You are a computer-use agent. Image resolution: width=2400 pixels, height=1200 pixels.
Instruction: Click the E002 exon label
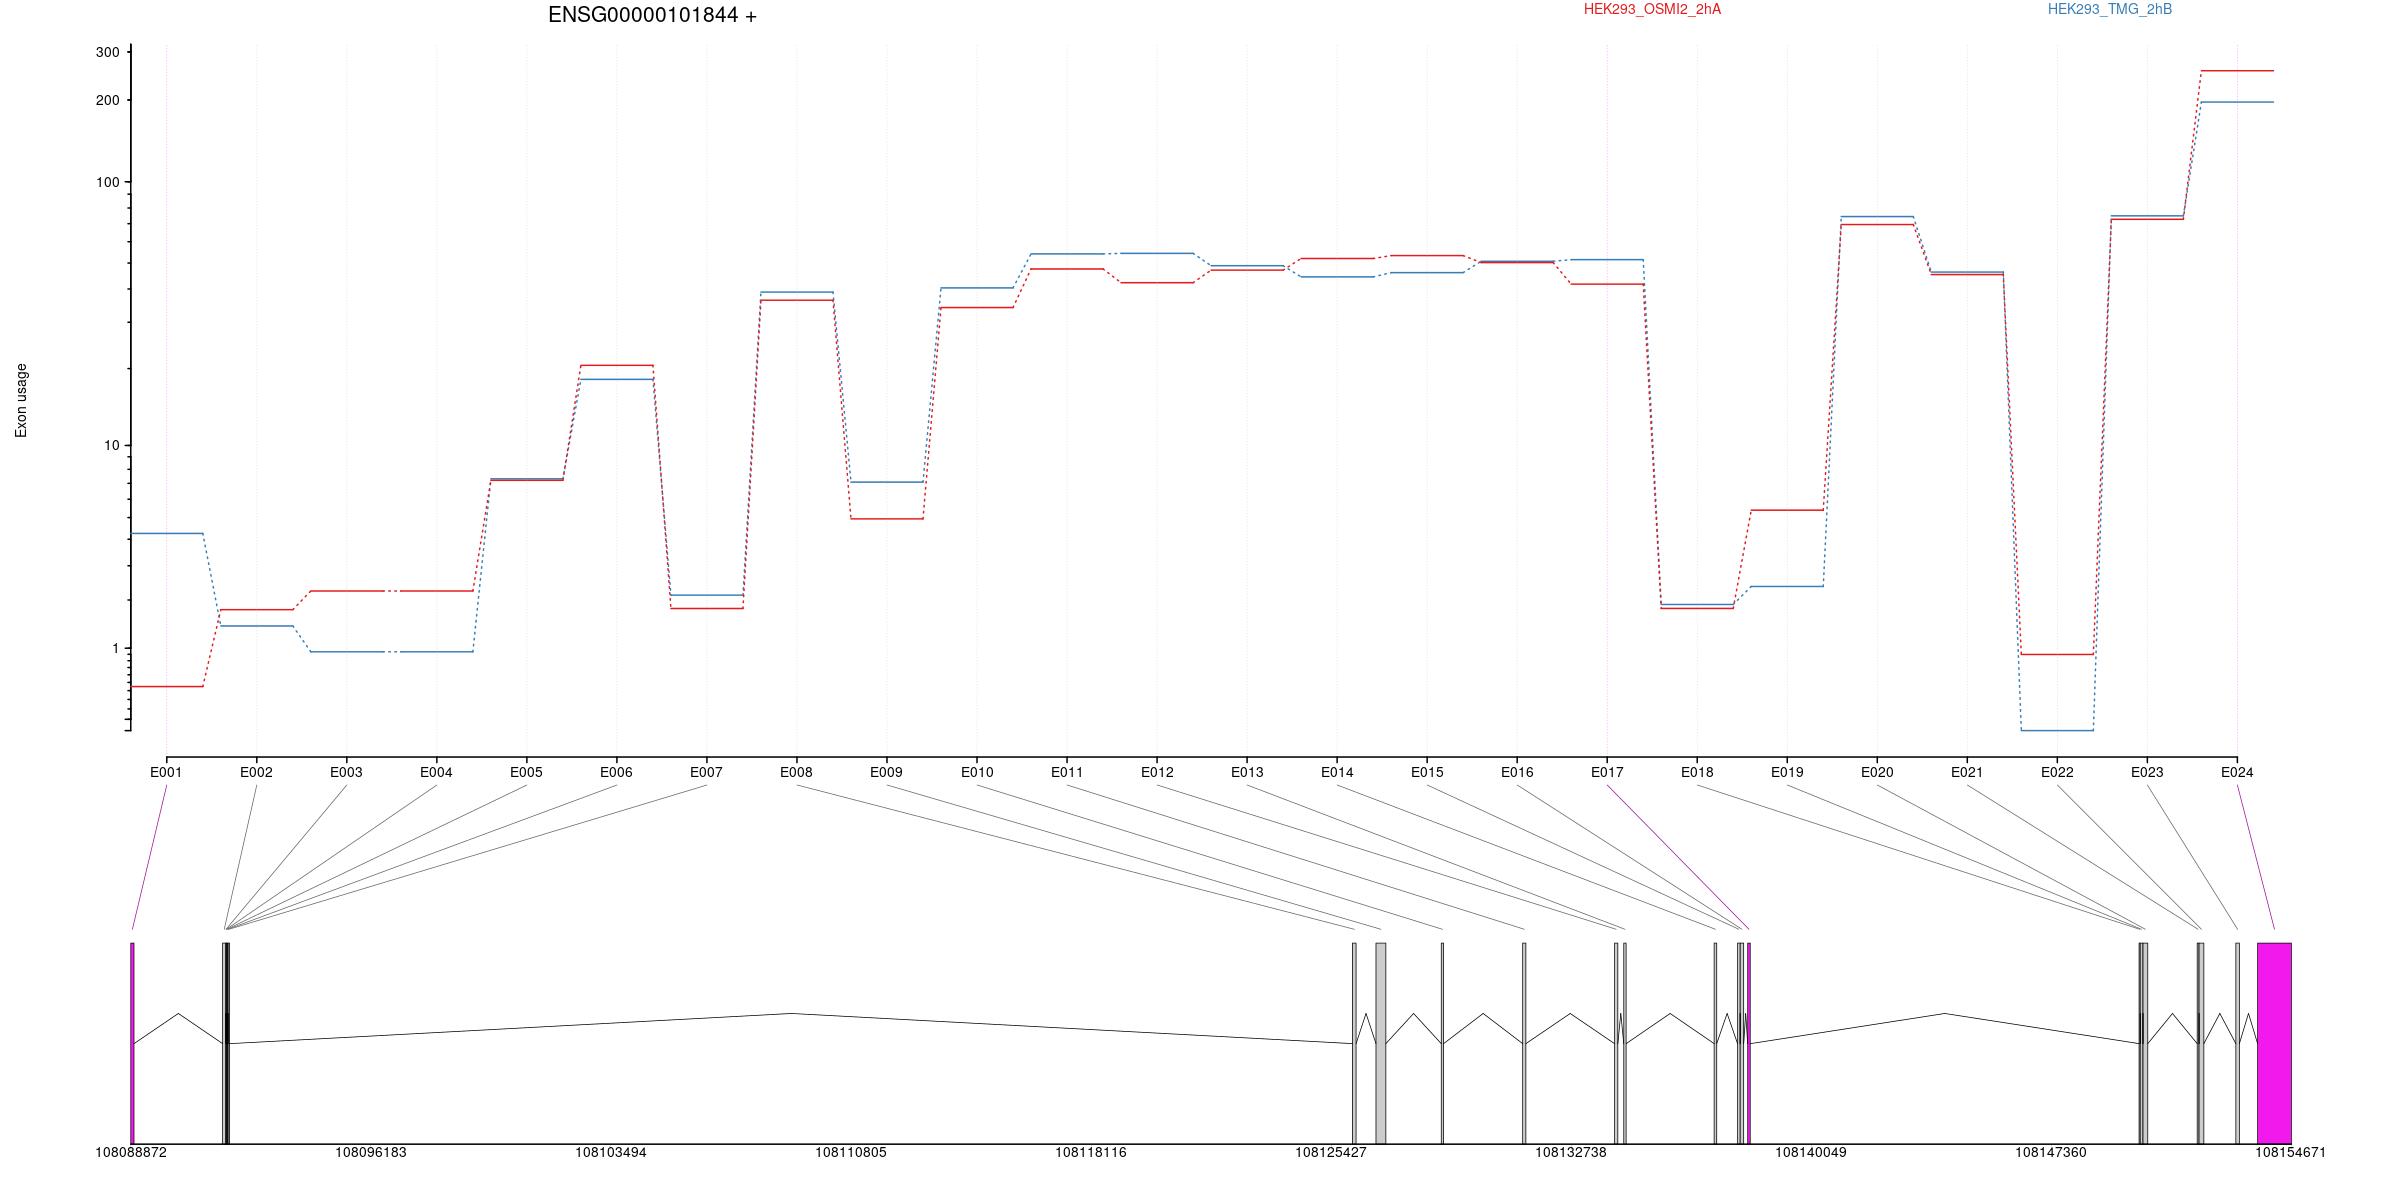[x=256, y=772]
